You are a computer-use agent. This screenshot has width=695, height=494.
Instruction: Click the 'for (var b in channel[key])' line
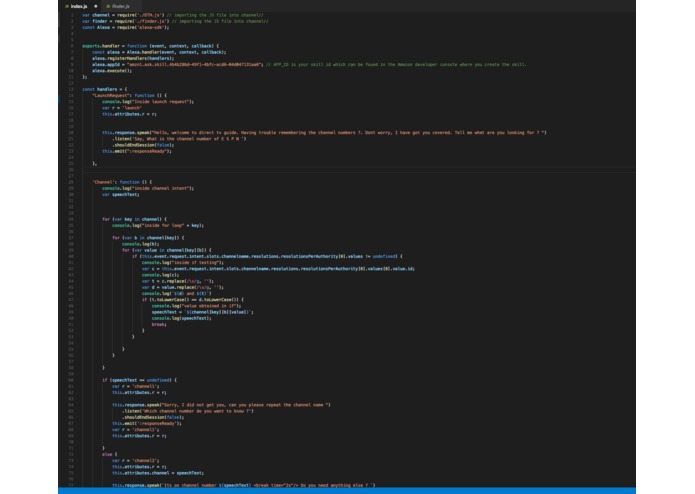148,238
